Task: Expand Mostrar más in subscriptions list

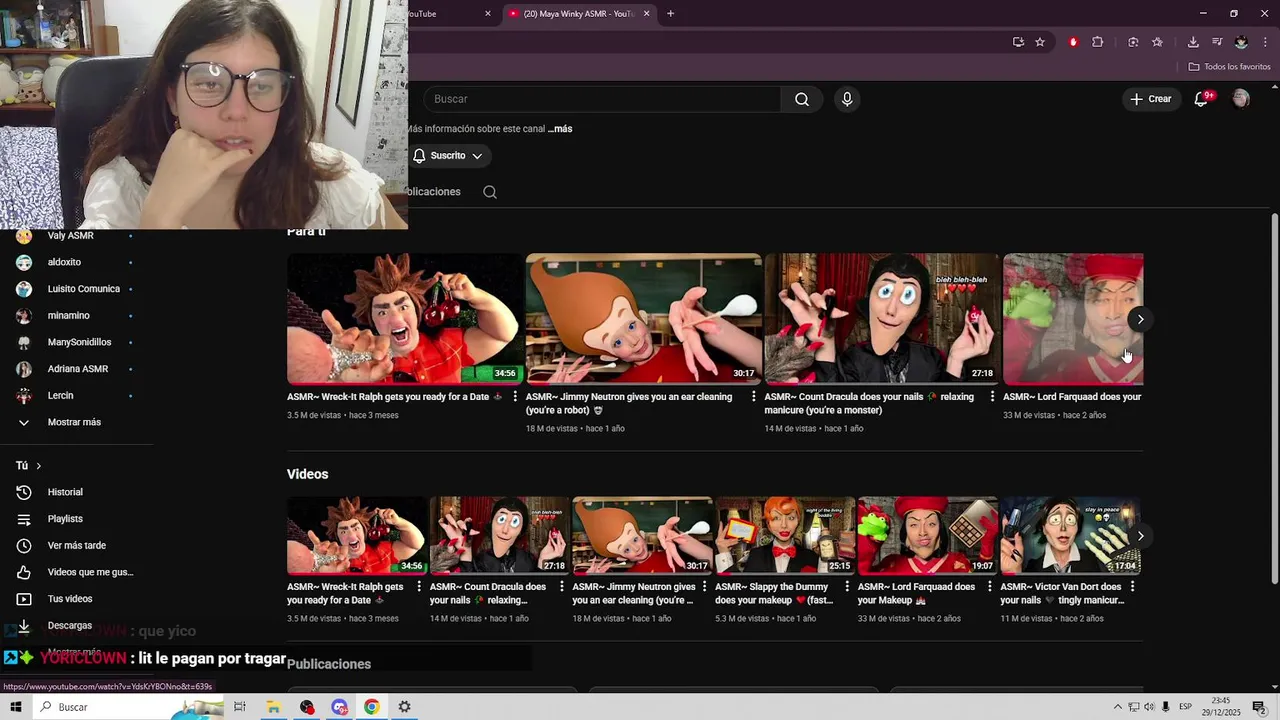Action: (x=76, y=422)
